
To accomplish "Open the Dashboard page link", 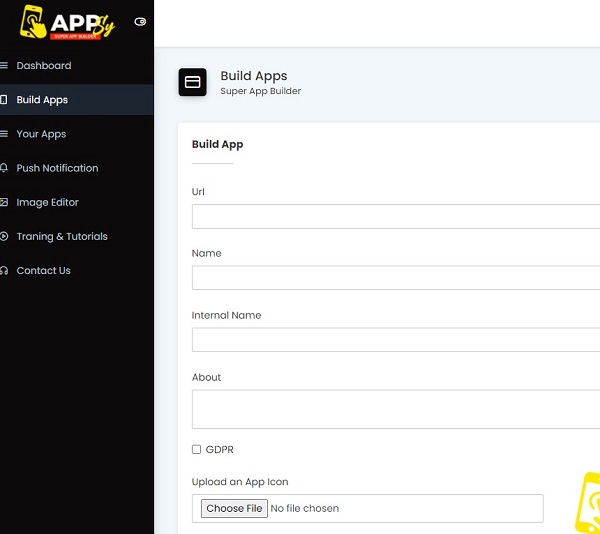I will coord(44,66).
